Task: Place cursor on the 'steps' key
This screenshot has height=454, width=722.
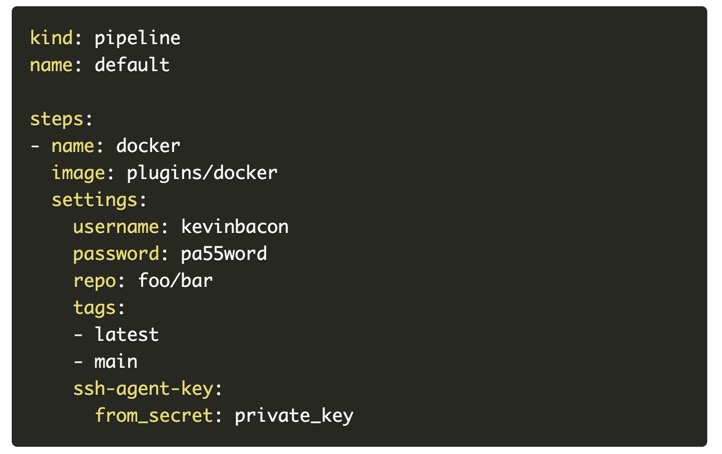Action: coord(56,119)
